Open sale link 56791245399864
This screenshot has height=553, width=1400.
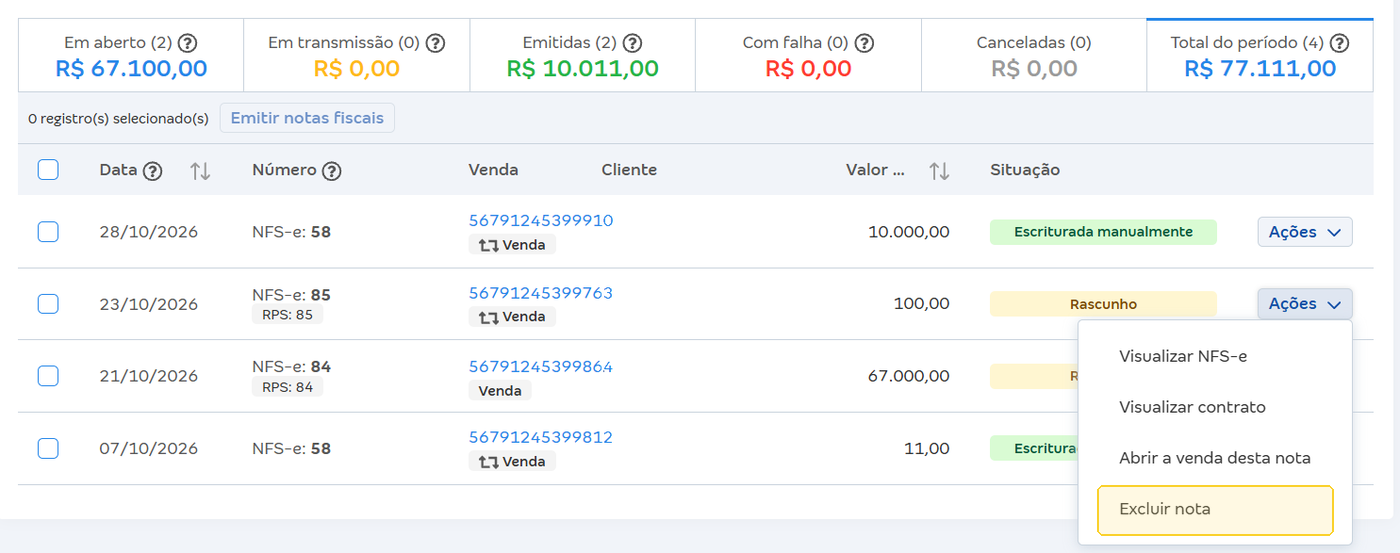[541, 367]
